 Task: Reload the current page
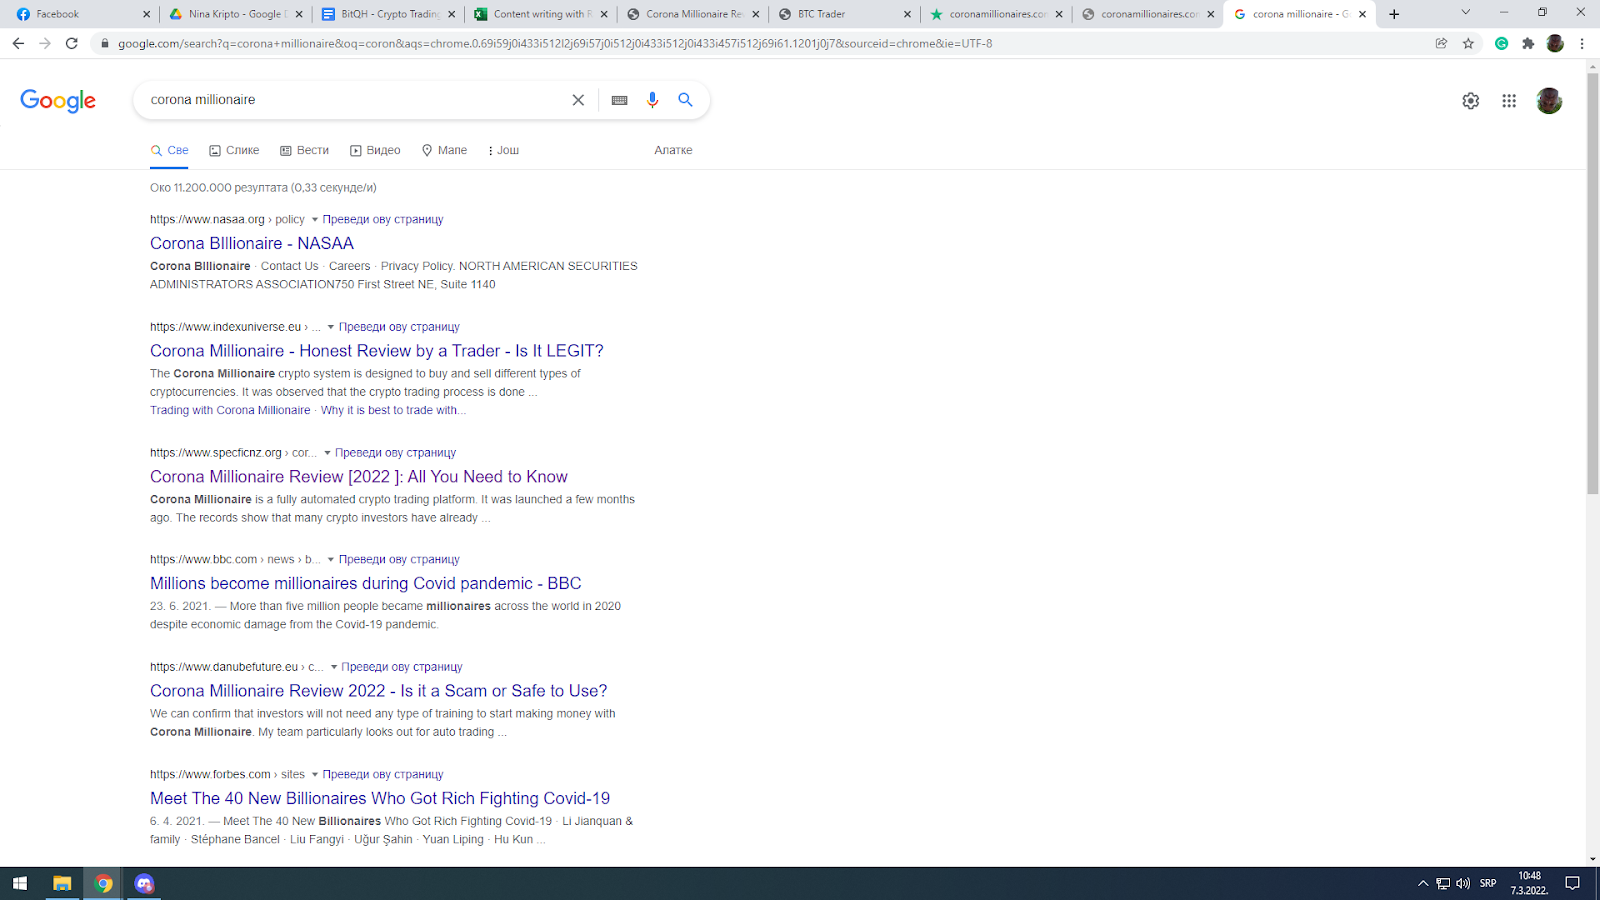[x=72, y=43]
